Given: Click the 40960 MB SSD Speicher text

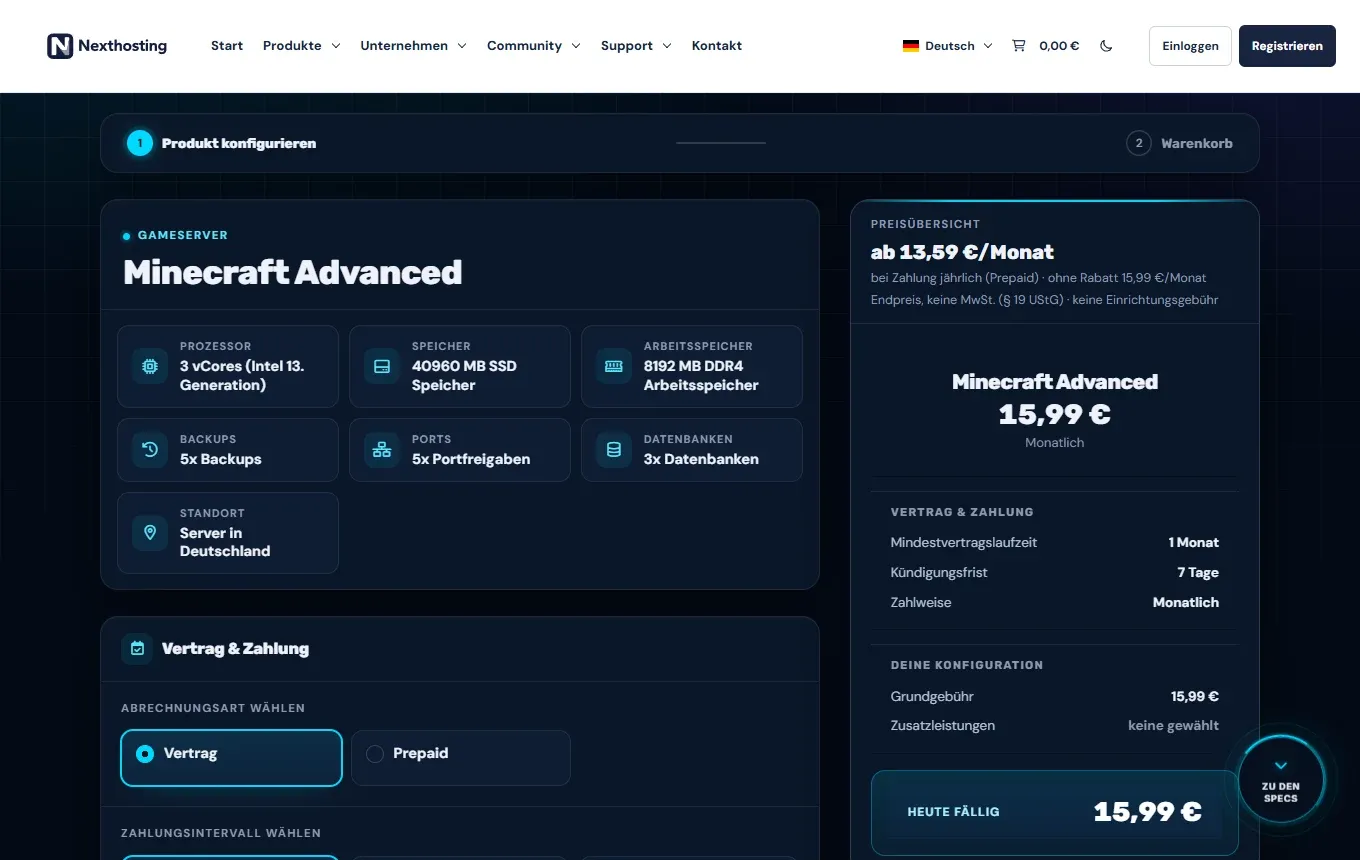Looking at the screenshot, I should click(x=464, y=376).
